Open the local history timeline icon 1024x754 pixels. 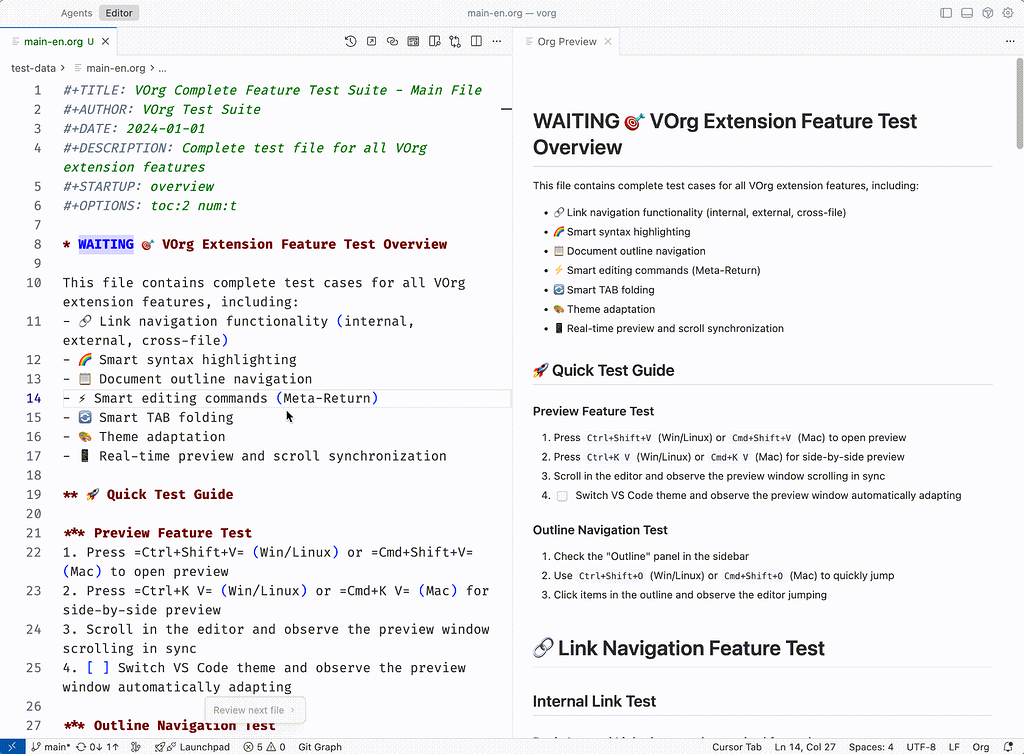[x=351, y=41]
